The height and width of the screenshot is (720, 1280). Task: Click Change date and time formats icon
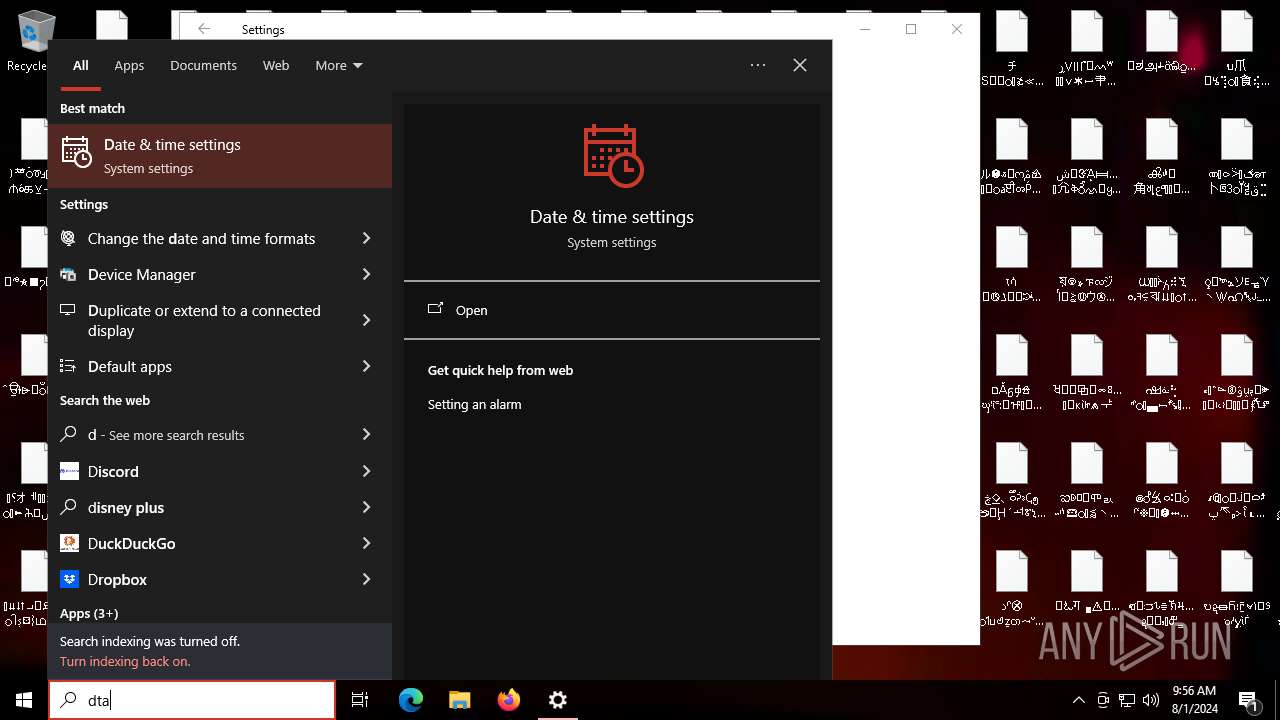tap(68, 238)
